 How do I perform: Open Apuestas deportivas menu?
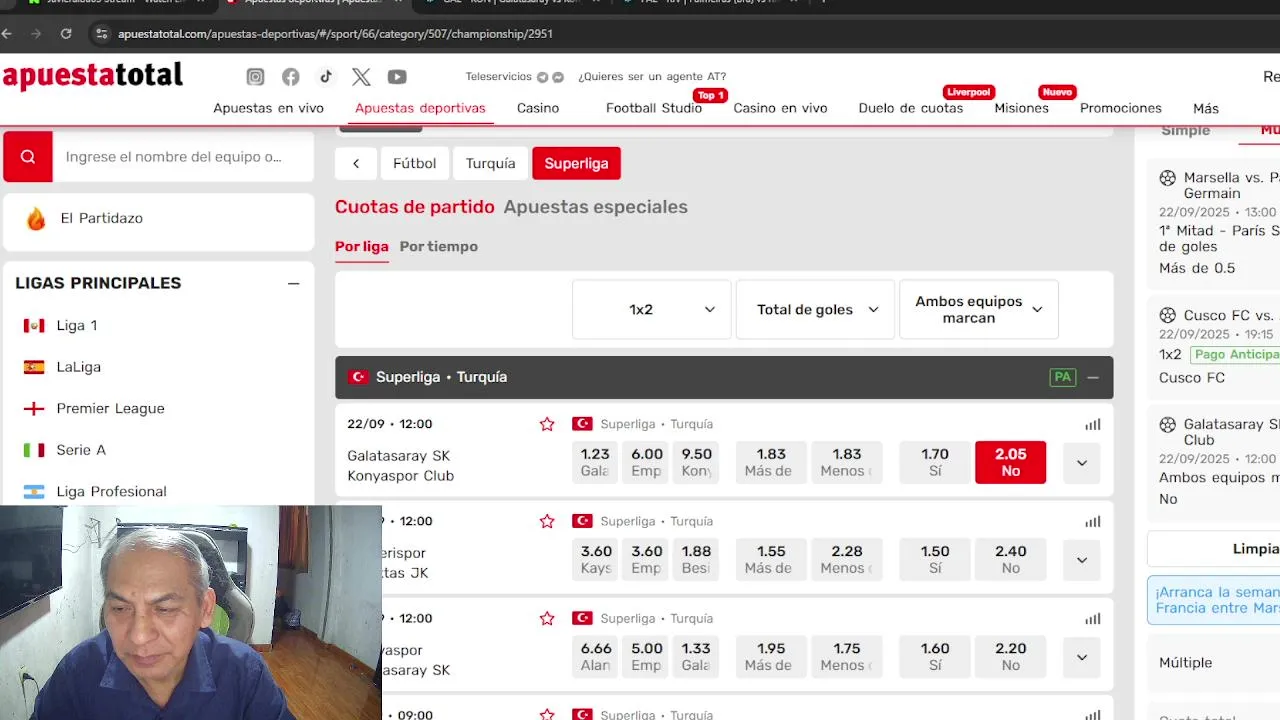420,108
